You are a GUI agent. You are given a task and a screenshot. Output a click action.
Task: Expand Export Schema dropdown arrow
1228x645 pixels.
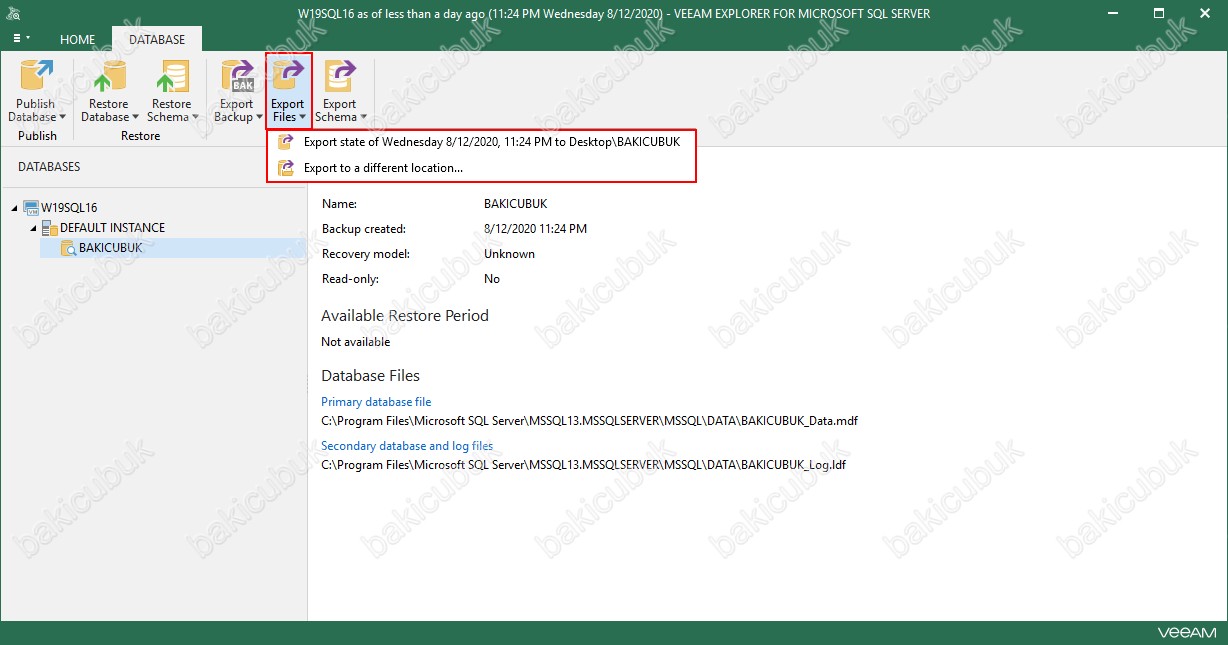point(363,117)
